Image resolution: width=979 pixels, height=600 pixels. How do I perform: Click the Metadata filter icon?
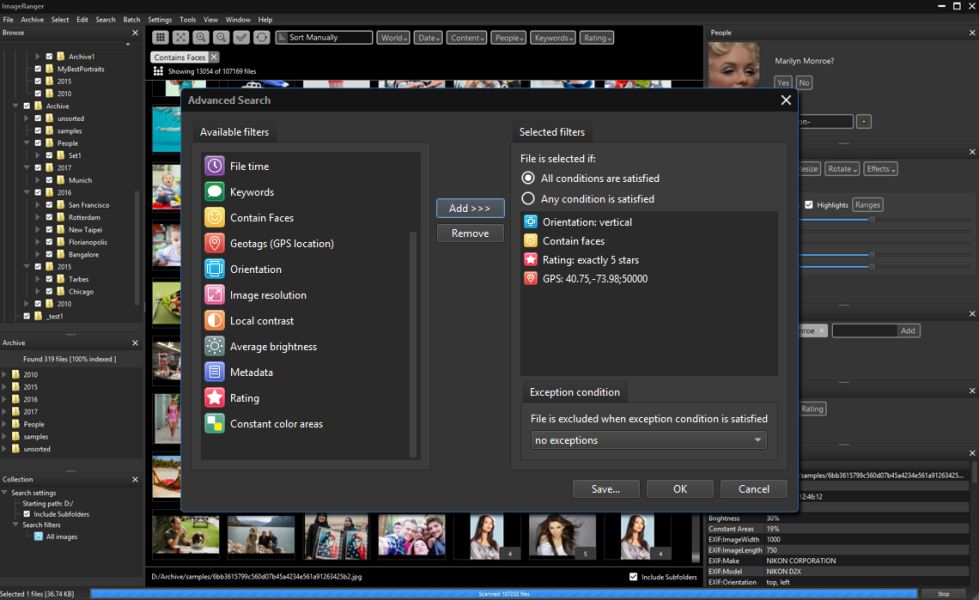click(214, 372)
